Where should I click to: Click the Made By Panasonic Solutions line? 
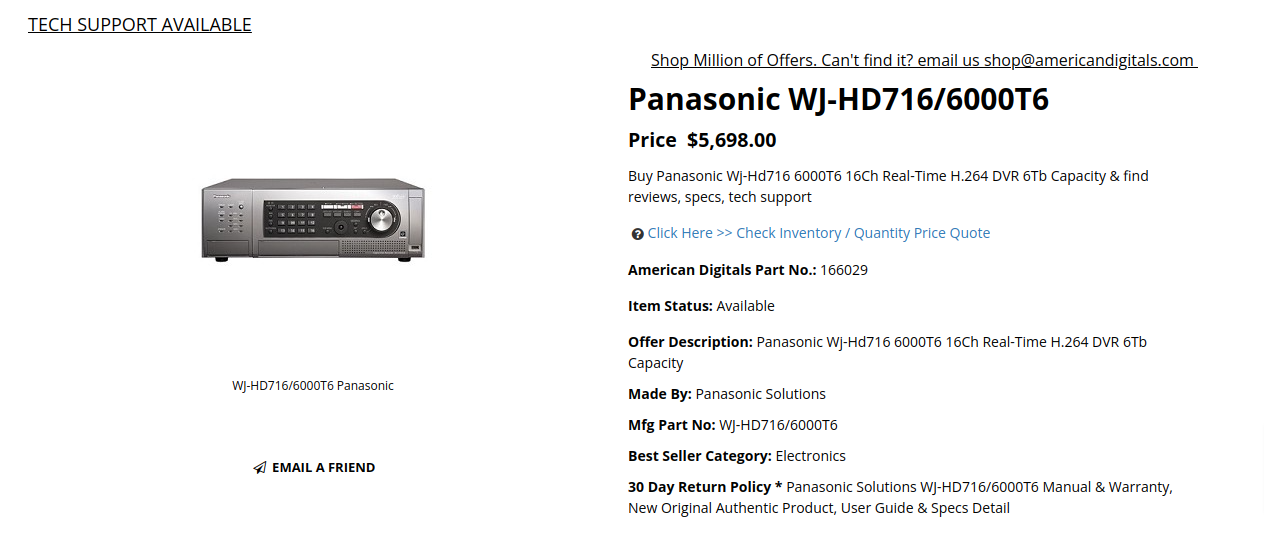pyautogui.click(x=727, y=394)
